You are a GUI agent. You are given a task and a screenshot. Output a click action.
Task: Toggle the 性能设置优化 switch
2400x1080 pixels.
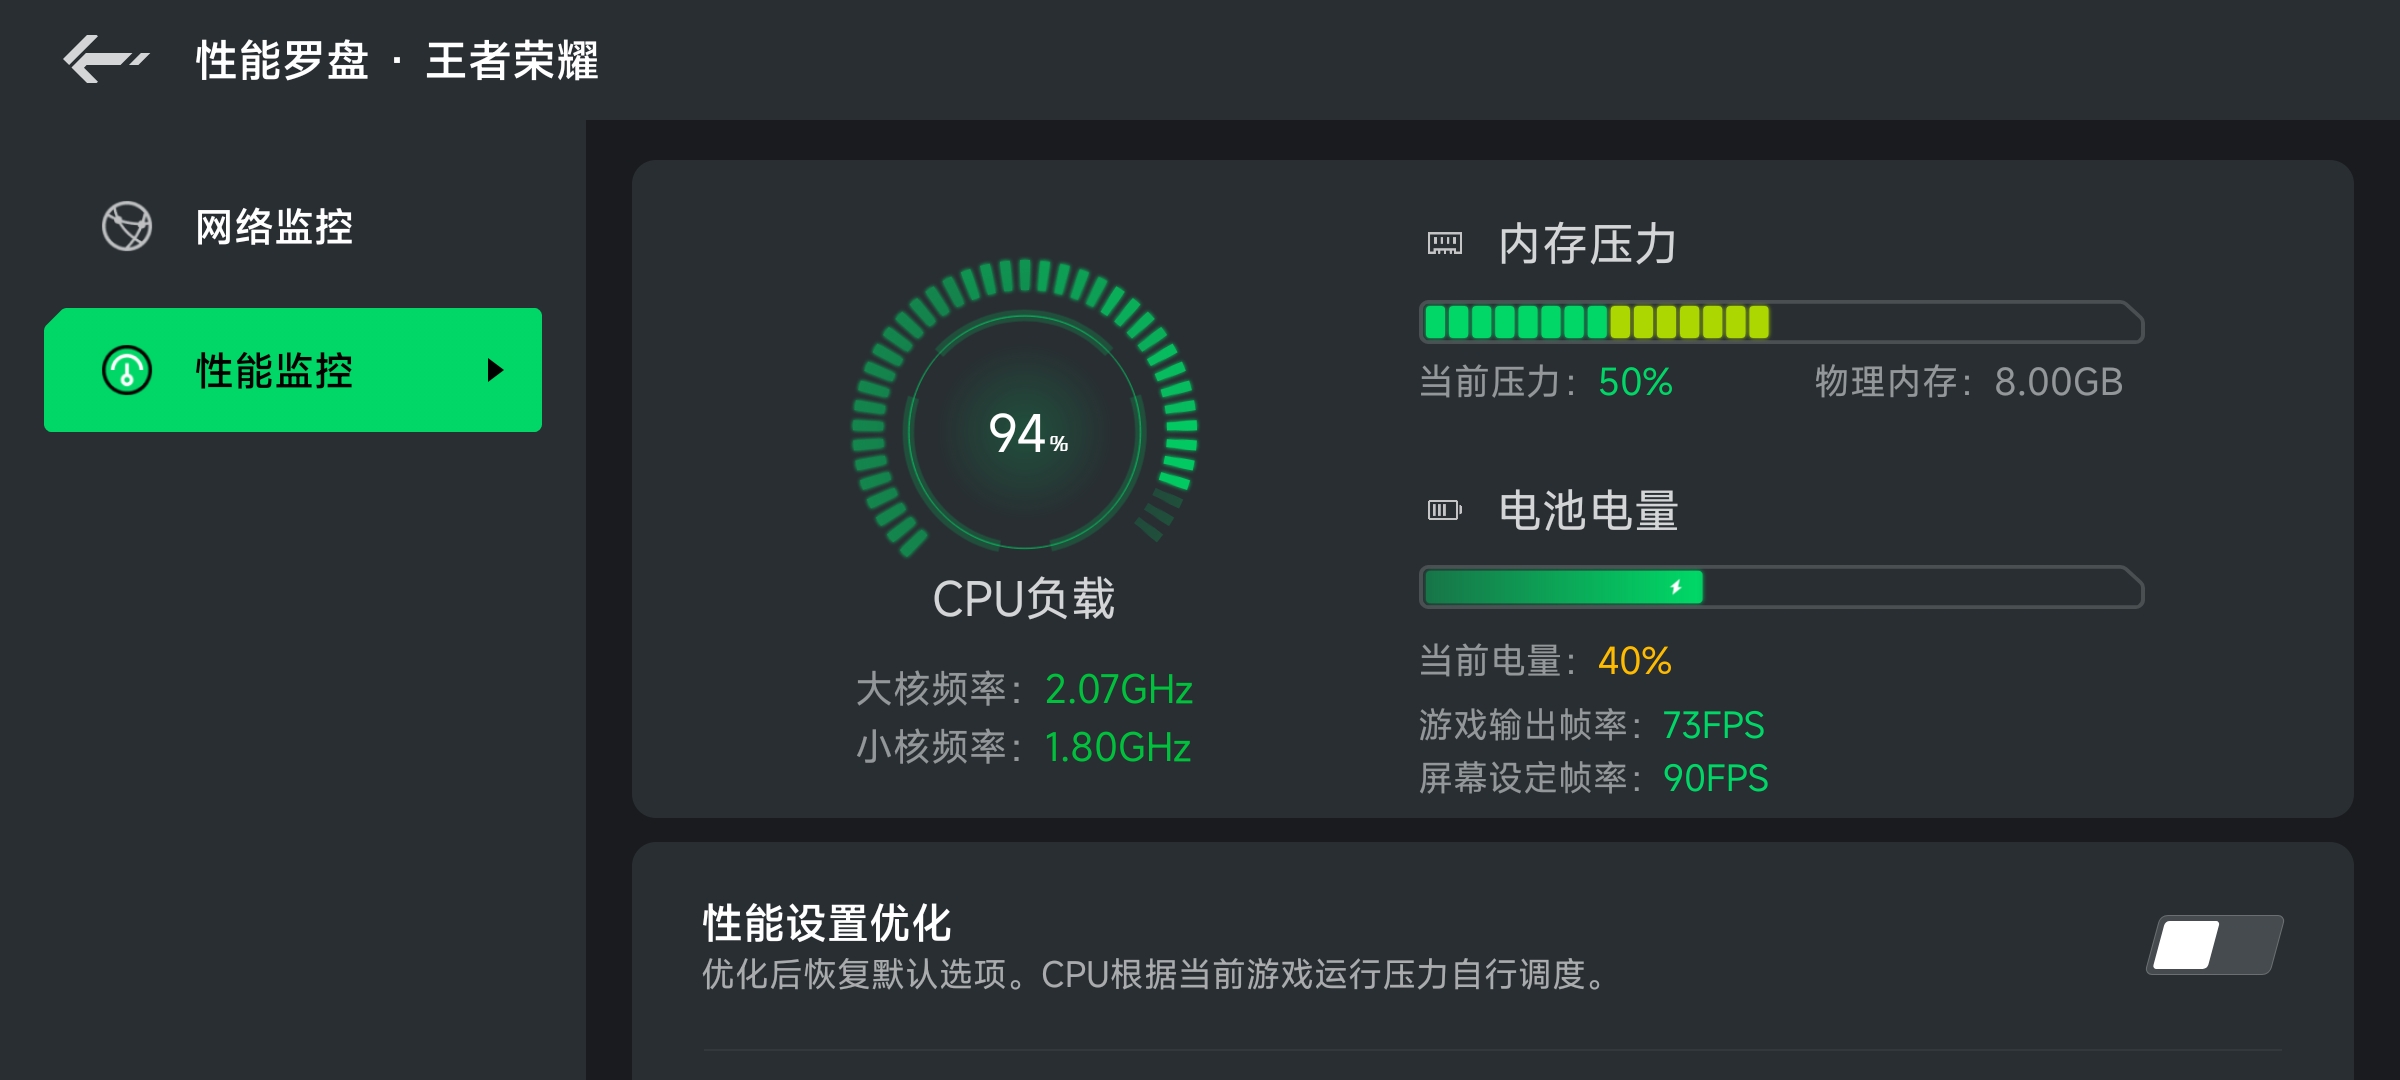point(2215,944)
